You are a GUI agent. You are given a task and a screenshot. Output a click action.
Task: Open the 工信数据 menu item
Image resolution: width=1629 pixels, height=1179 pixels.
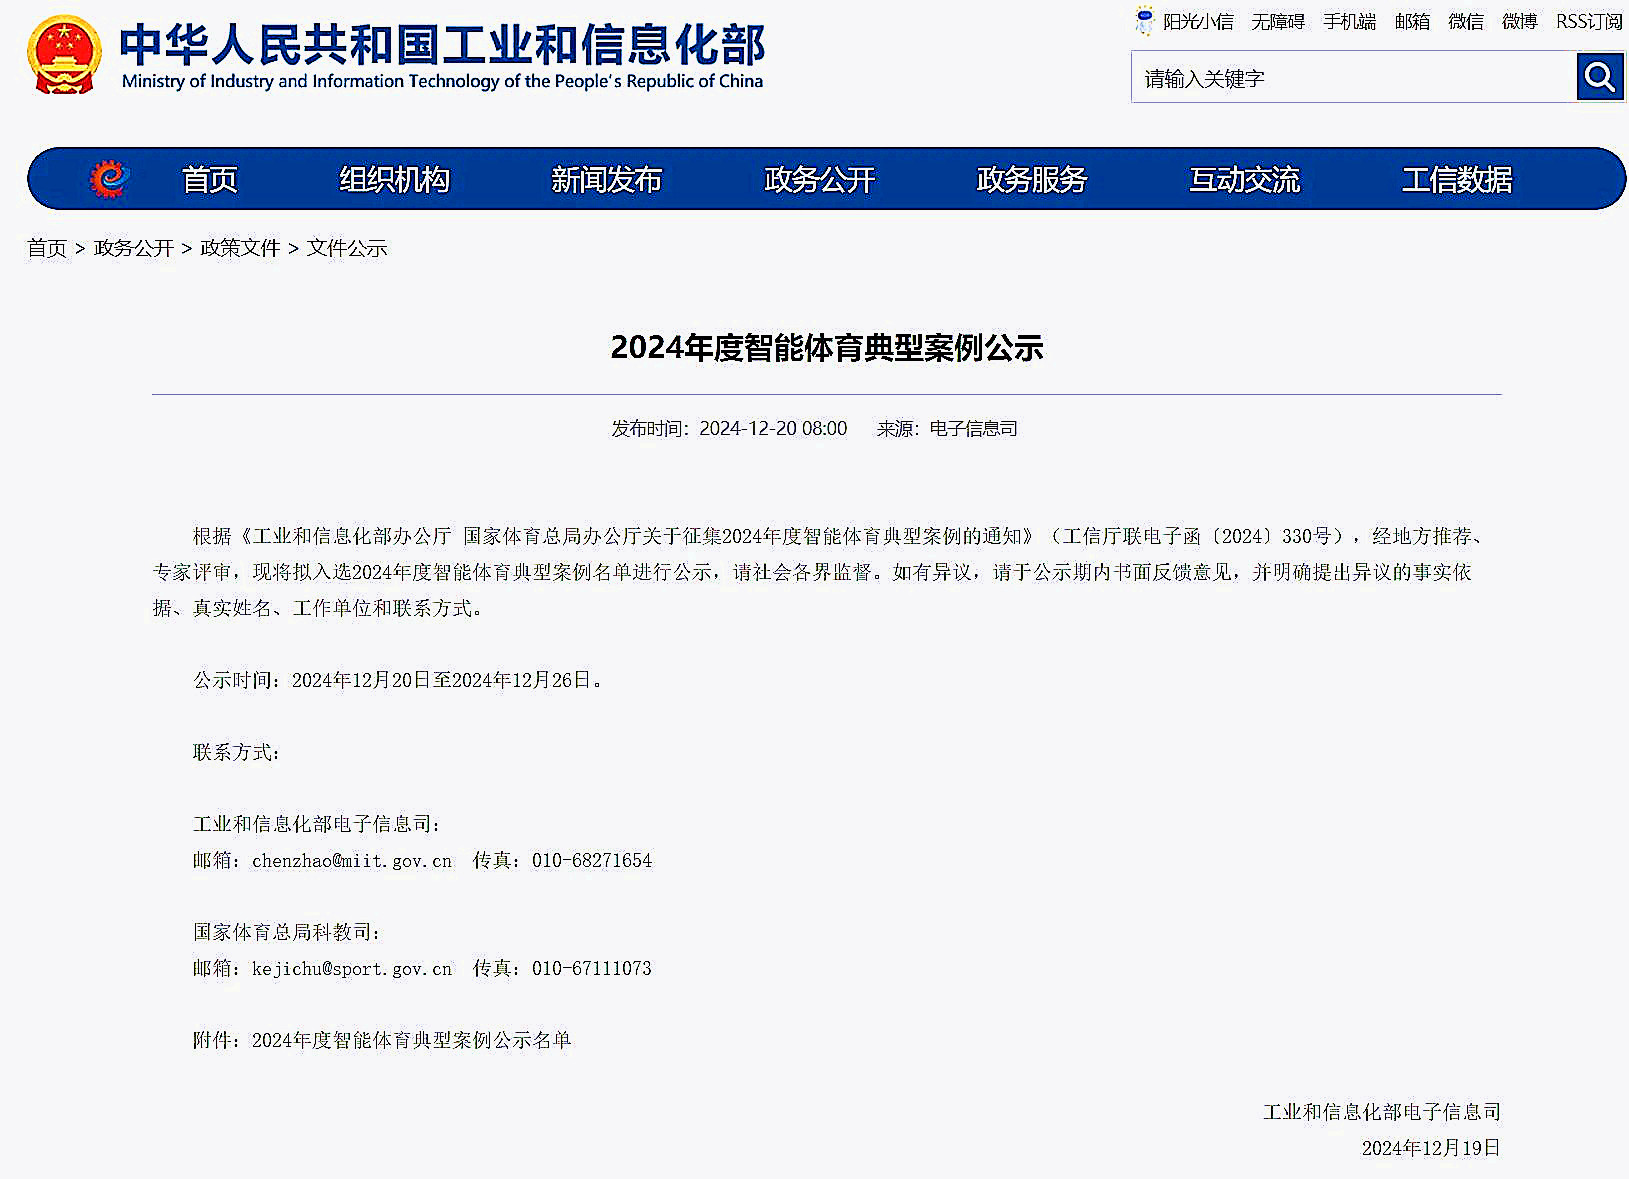[x=1458, y=180]
